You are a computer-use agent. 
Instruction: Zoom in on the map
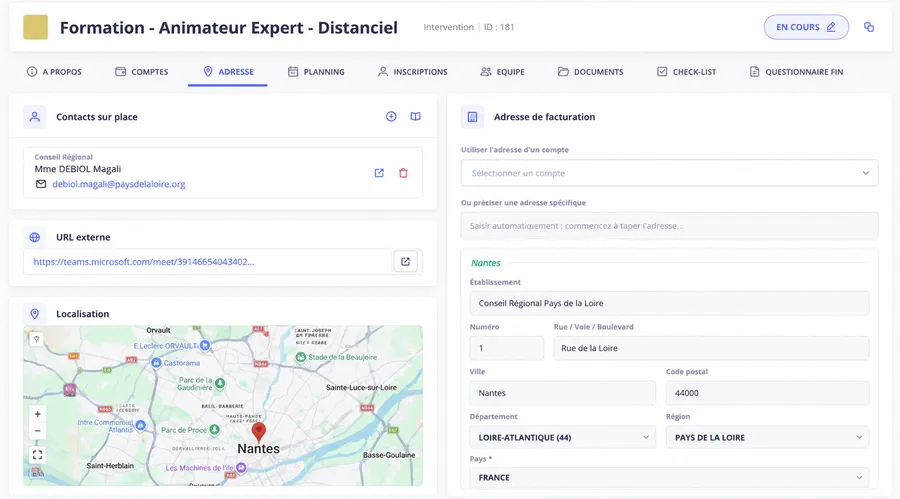(37, 414)
